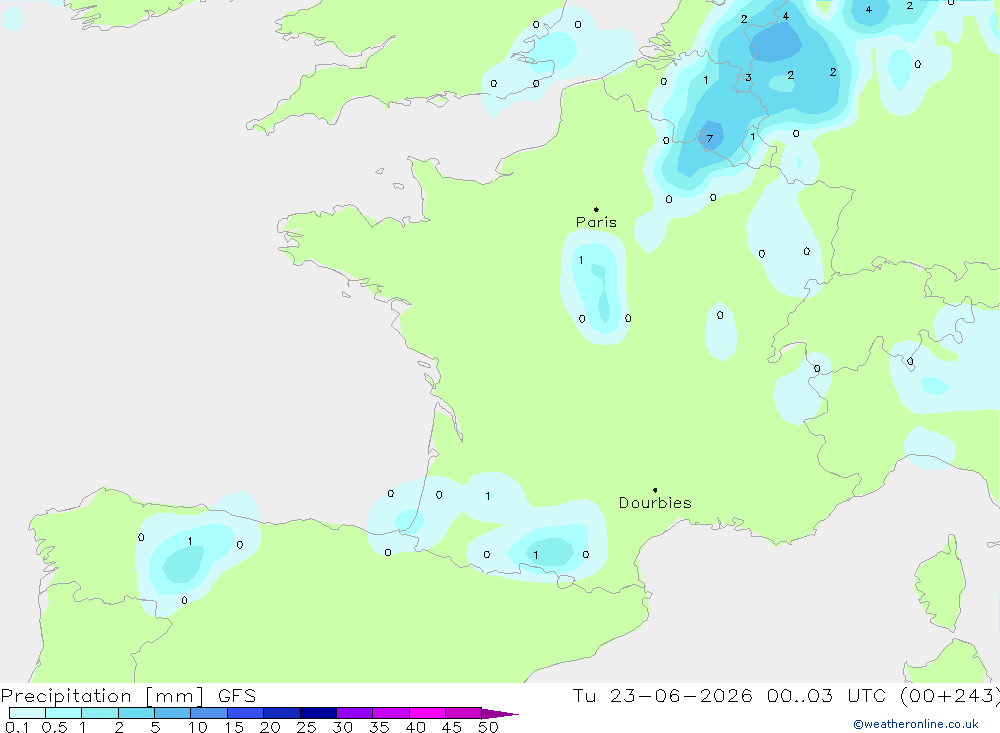Screen dimensions: 1000x733
Task: Pick the legend swatch between 10 and 15
Action: click(209, 713)
